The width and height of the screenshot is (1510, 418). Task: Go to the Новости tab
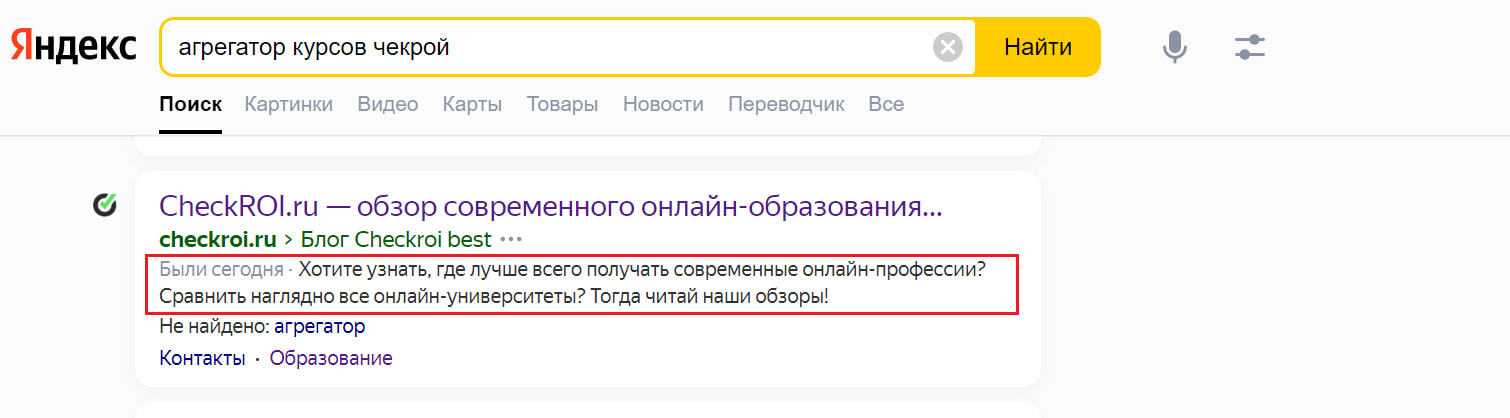coord(663,104)
